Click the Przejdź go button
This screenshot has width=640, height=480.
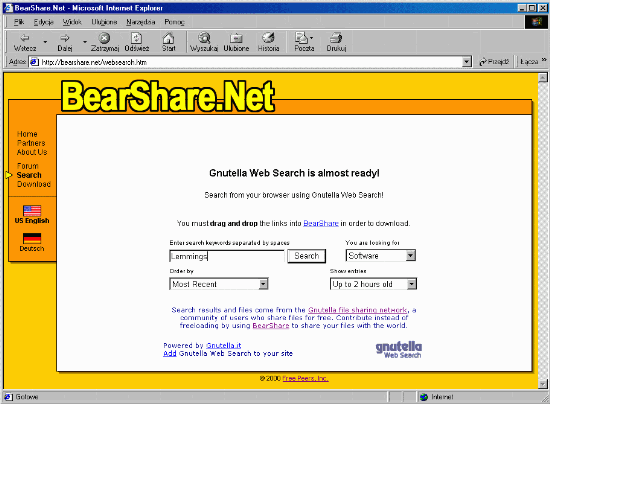tap(494, 62)
